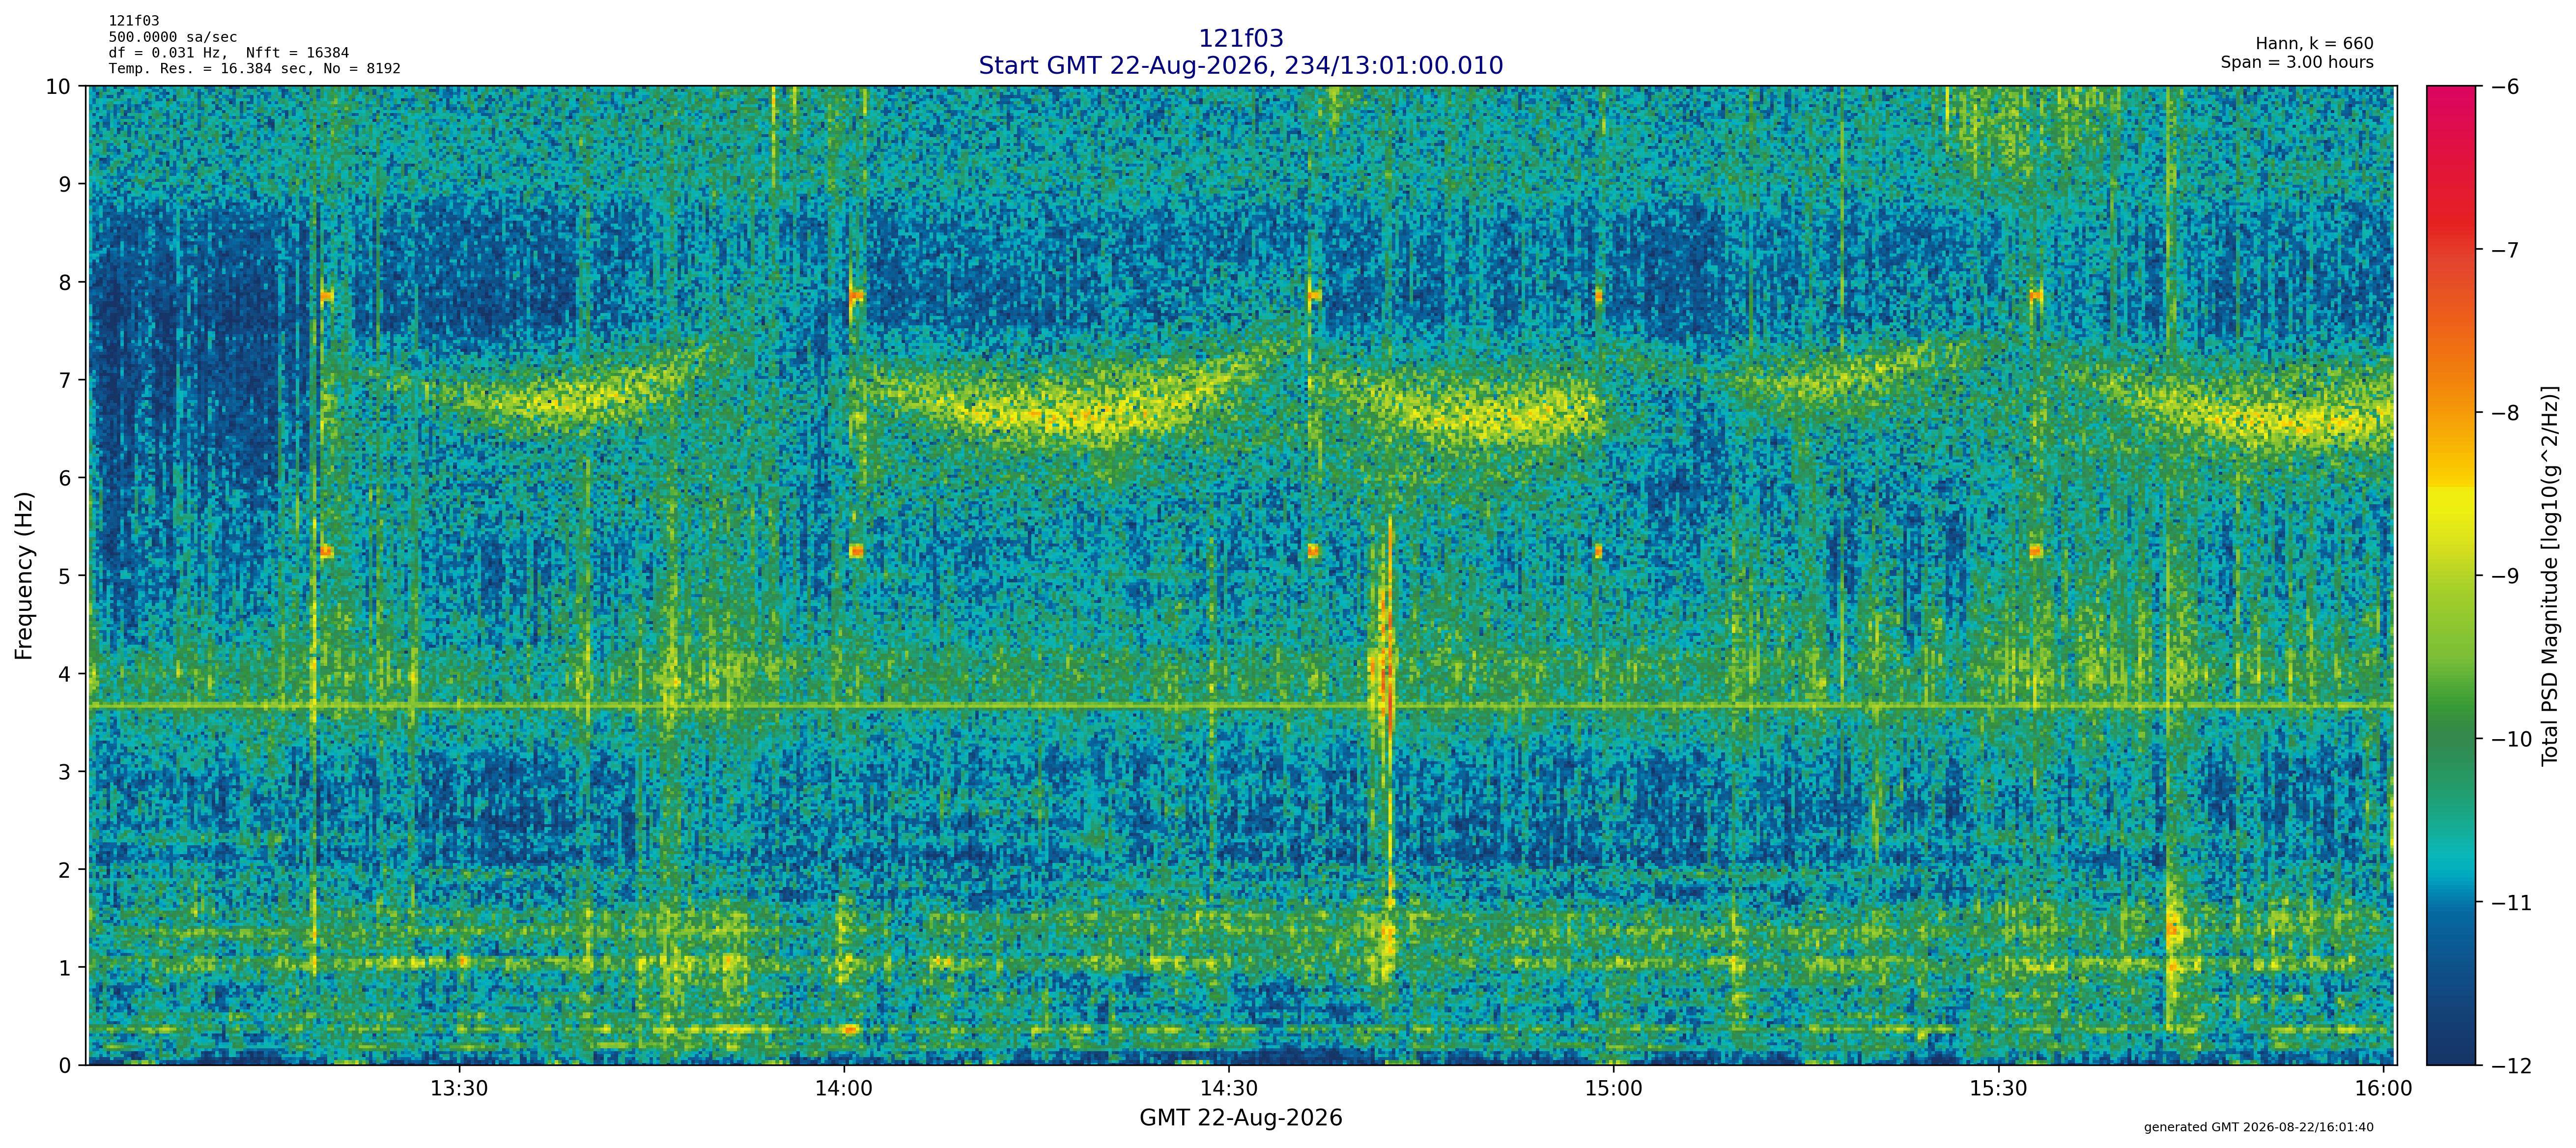This screenshot has height=1148, width=2576.
Task: Select the colorbar tick label "−11"
Action: point(2511,903)
